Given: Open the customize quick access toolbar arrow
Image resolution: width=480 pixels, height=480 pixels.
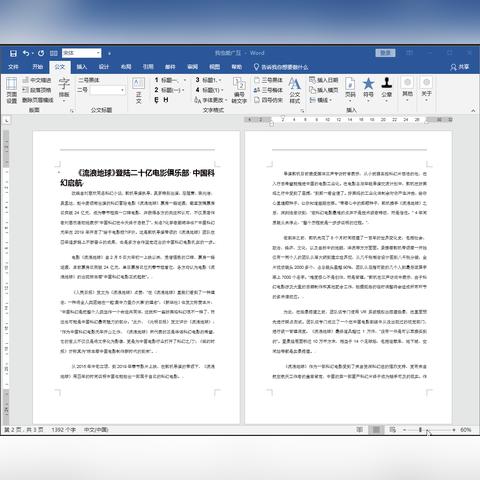Looking at the screenshot, I should [109, 53].
